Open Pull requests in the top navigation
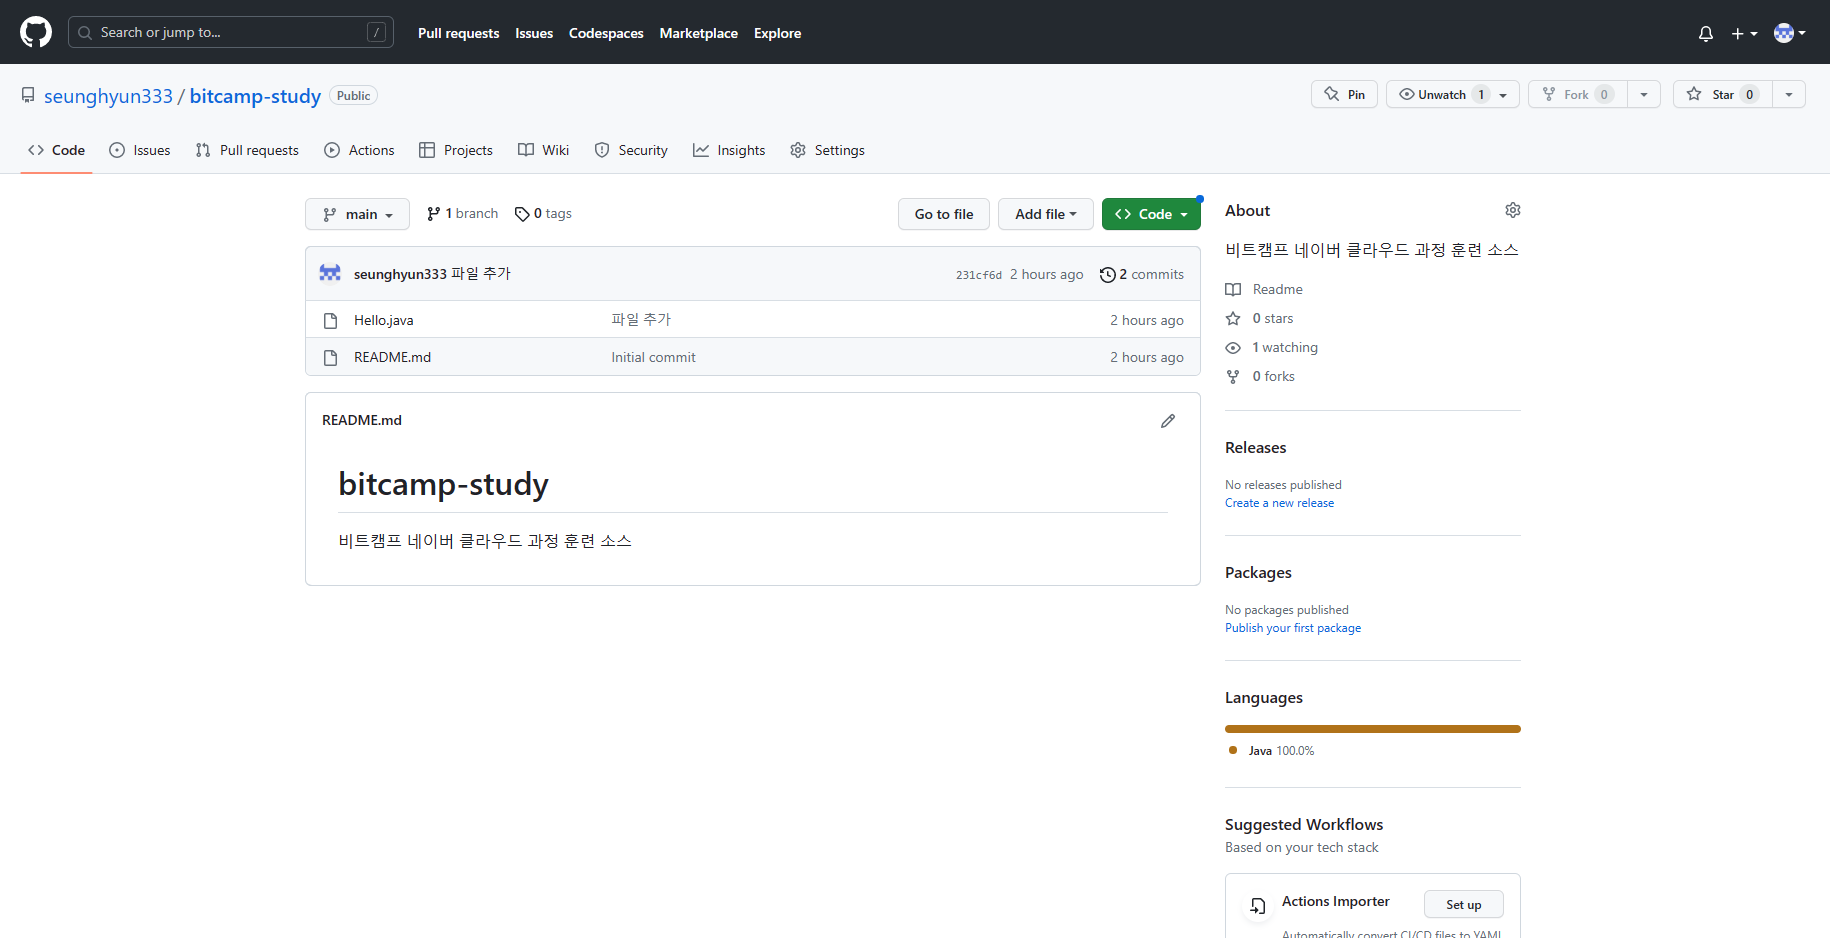Viewport: 1830px width, 938px height. tap(458, 33)
